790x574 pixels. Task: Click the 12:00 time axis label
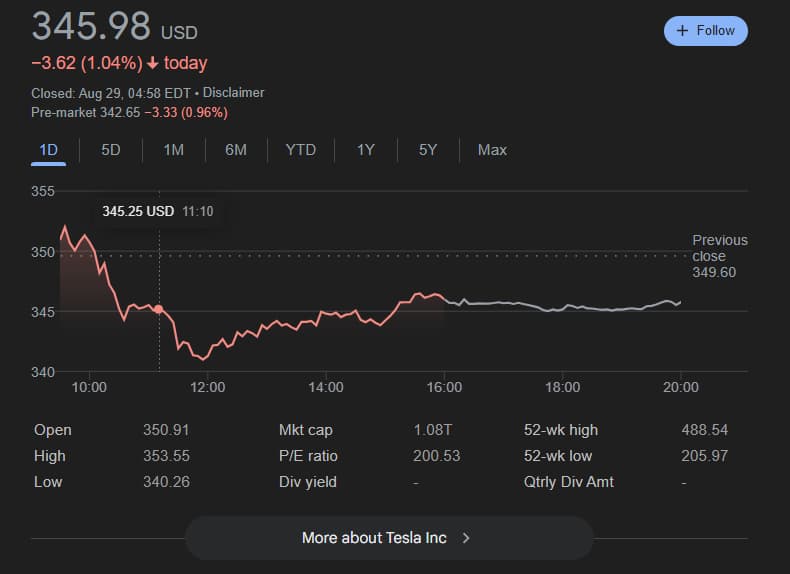point(208,387)
